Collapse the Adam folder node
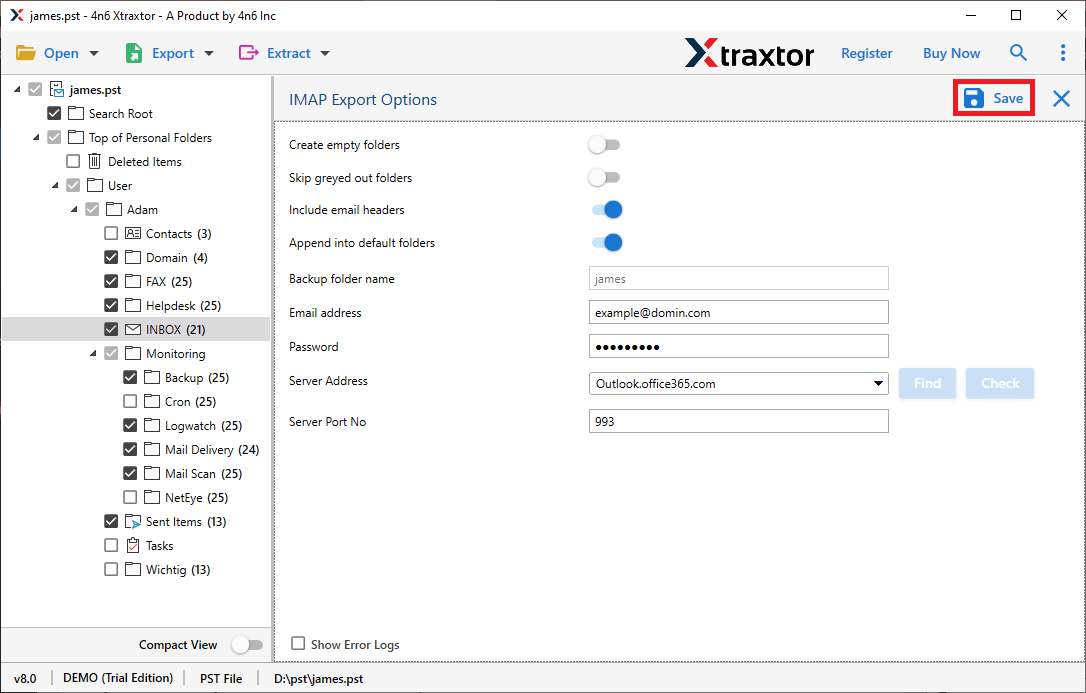1086x693 pixels. [x=74, y=209]
